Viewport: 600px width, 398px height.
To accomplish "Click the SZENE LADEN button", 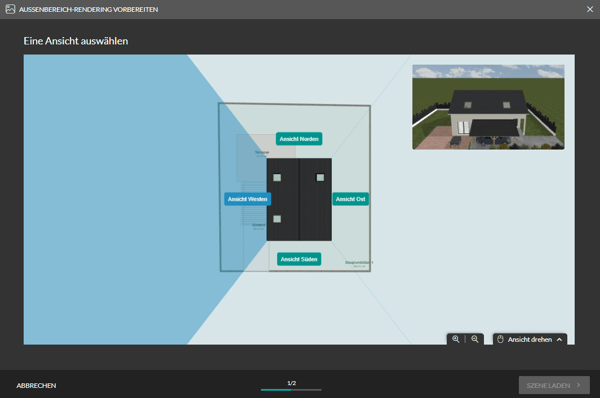I will click(x=554, y=385).
